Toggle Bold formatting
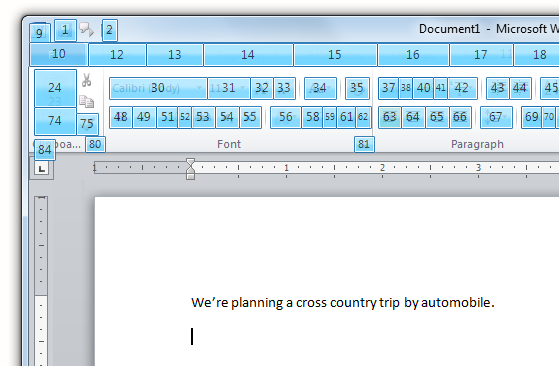The height and width of the screenshot is (366, 559). [121, 117]
